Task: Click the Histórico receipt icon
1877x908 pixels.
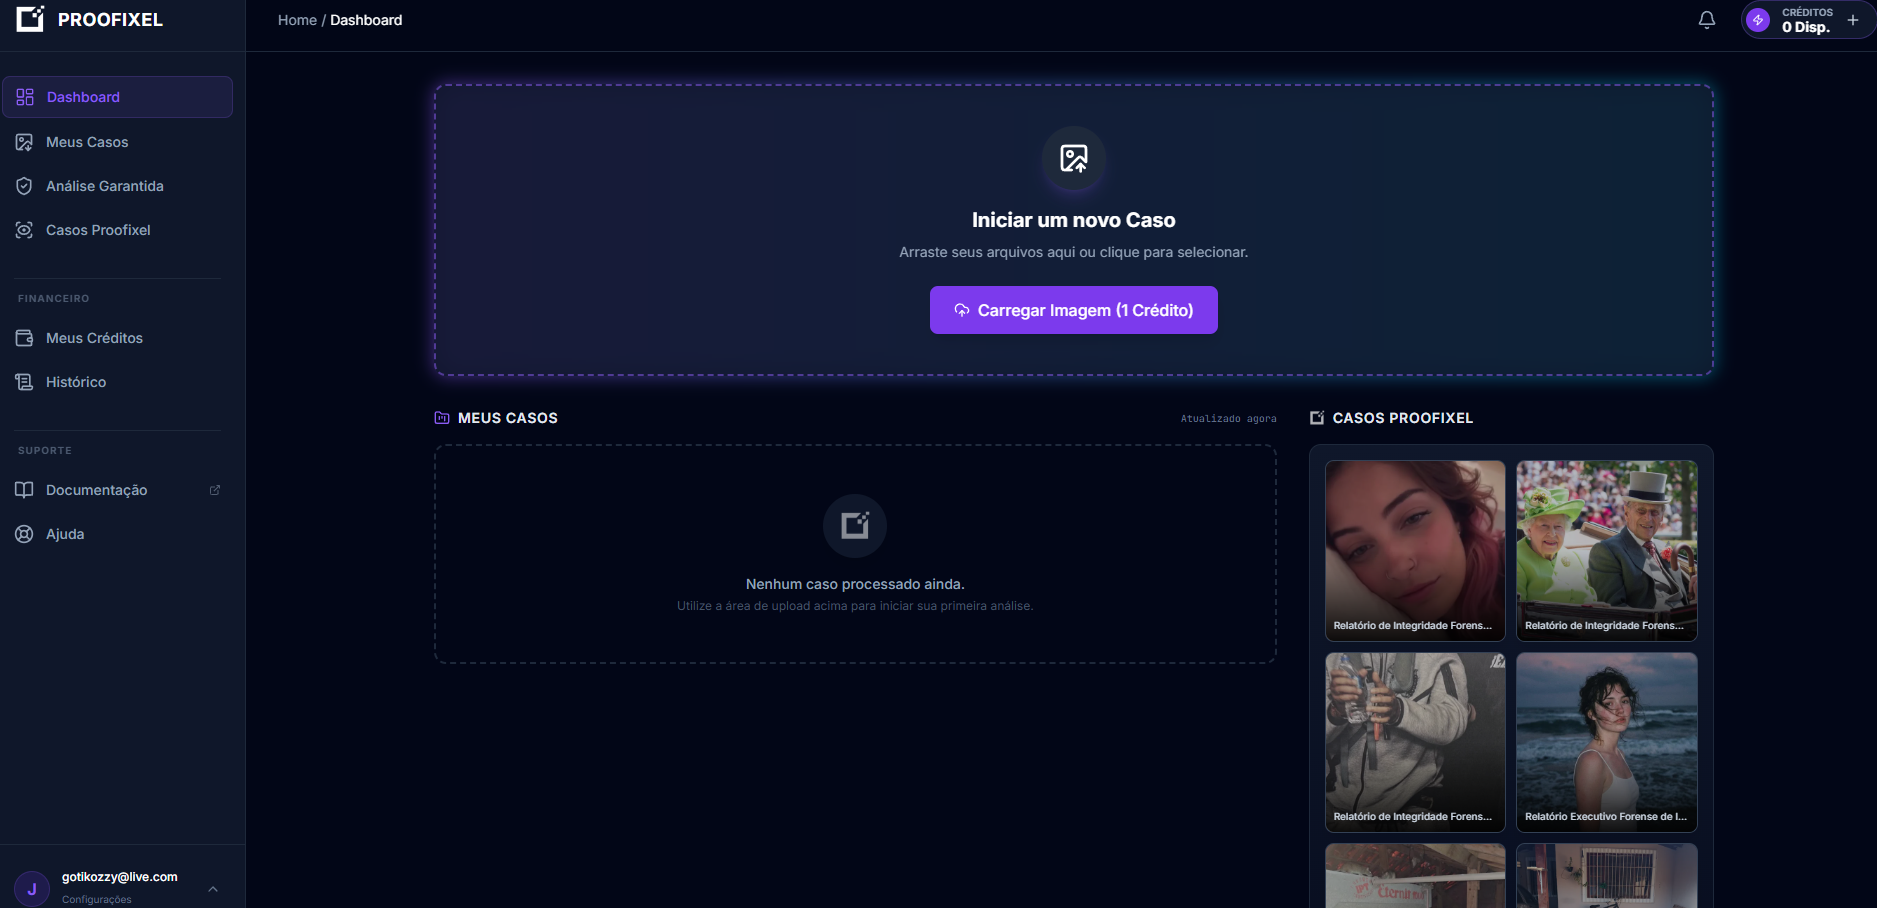Action: tap(24, 382)
